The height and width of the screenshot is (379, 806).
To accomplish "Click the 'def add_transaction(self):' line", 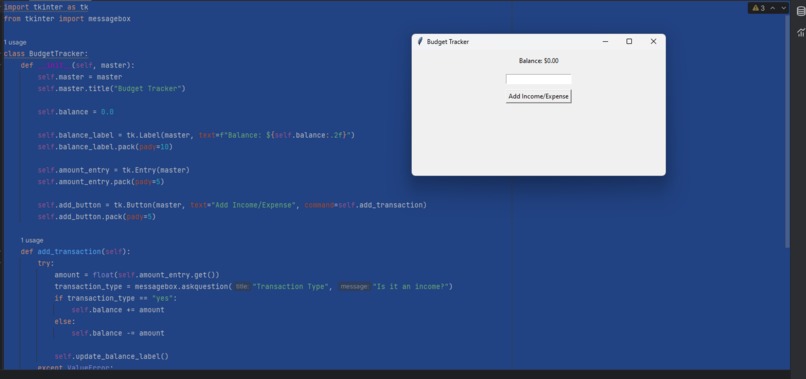I will [76, 251].
